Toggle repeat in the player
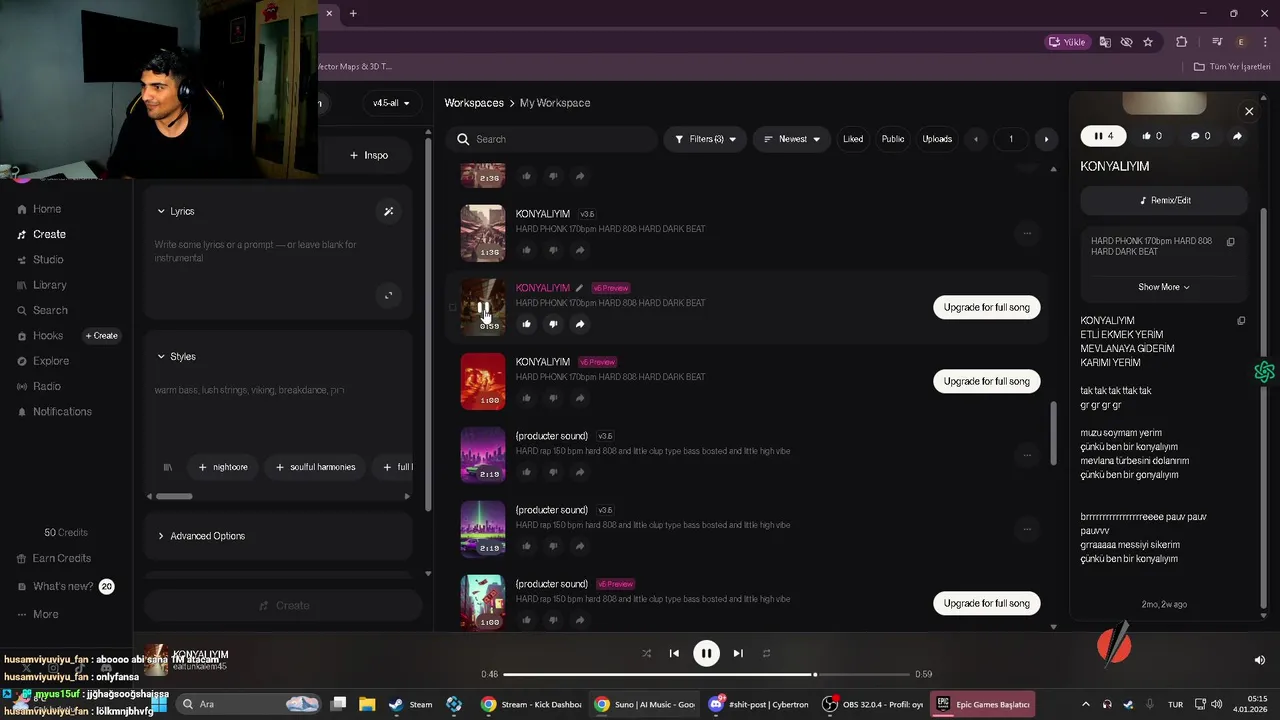Viewport: 1280px width, 720px height. point(766,653)
